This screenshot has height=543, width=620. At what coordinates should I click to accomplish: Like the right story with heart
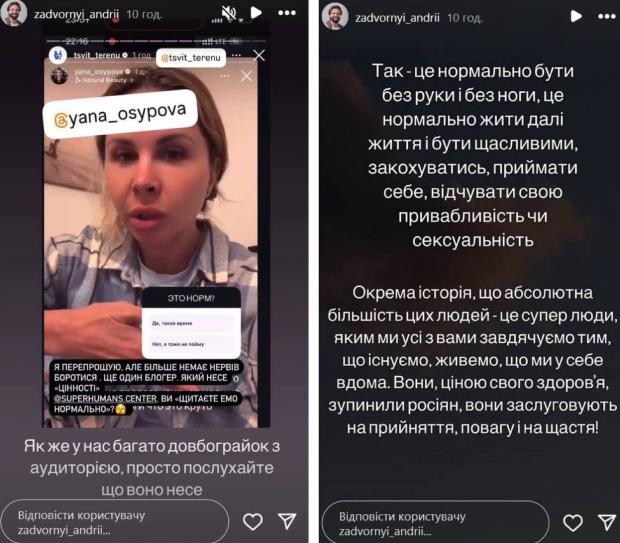point(573,523)
